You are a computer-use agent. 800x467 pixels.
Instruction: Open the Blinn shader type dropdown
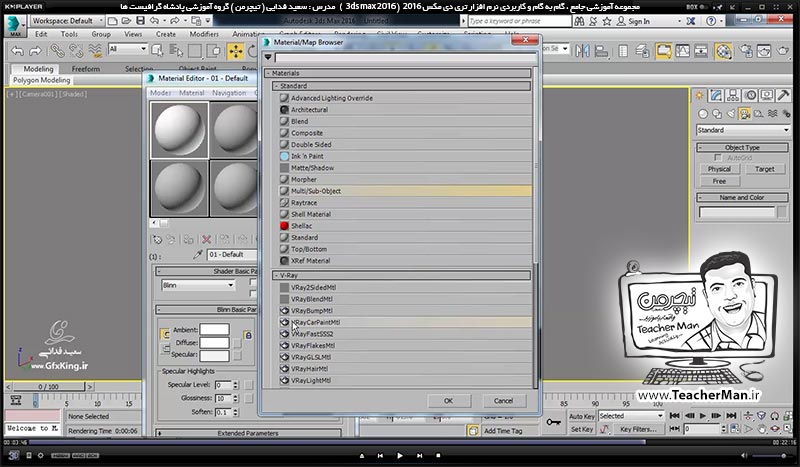tap(198, 285)
